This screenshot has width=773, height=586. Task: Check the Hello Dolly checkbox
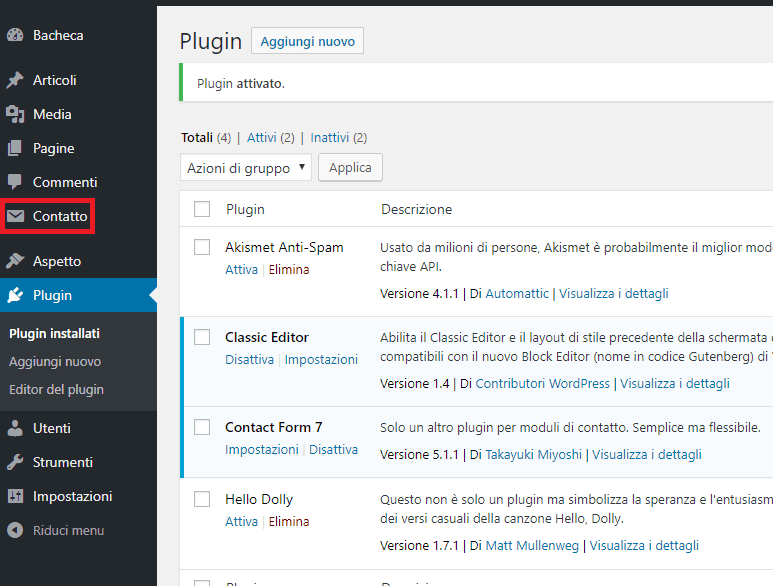click(202, 499)
